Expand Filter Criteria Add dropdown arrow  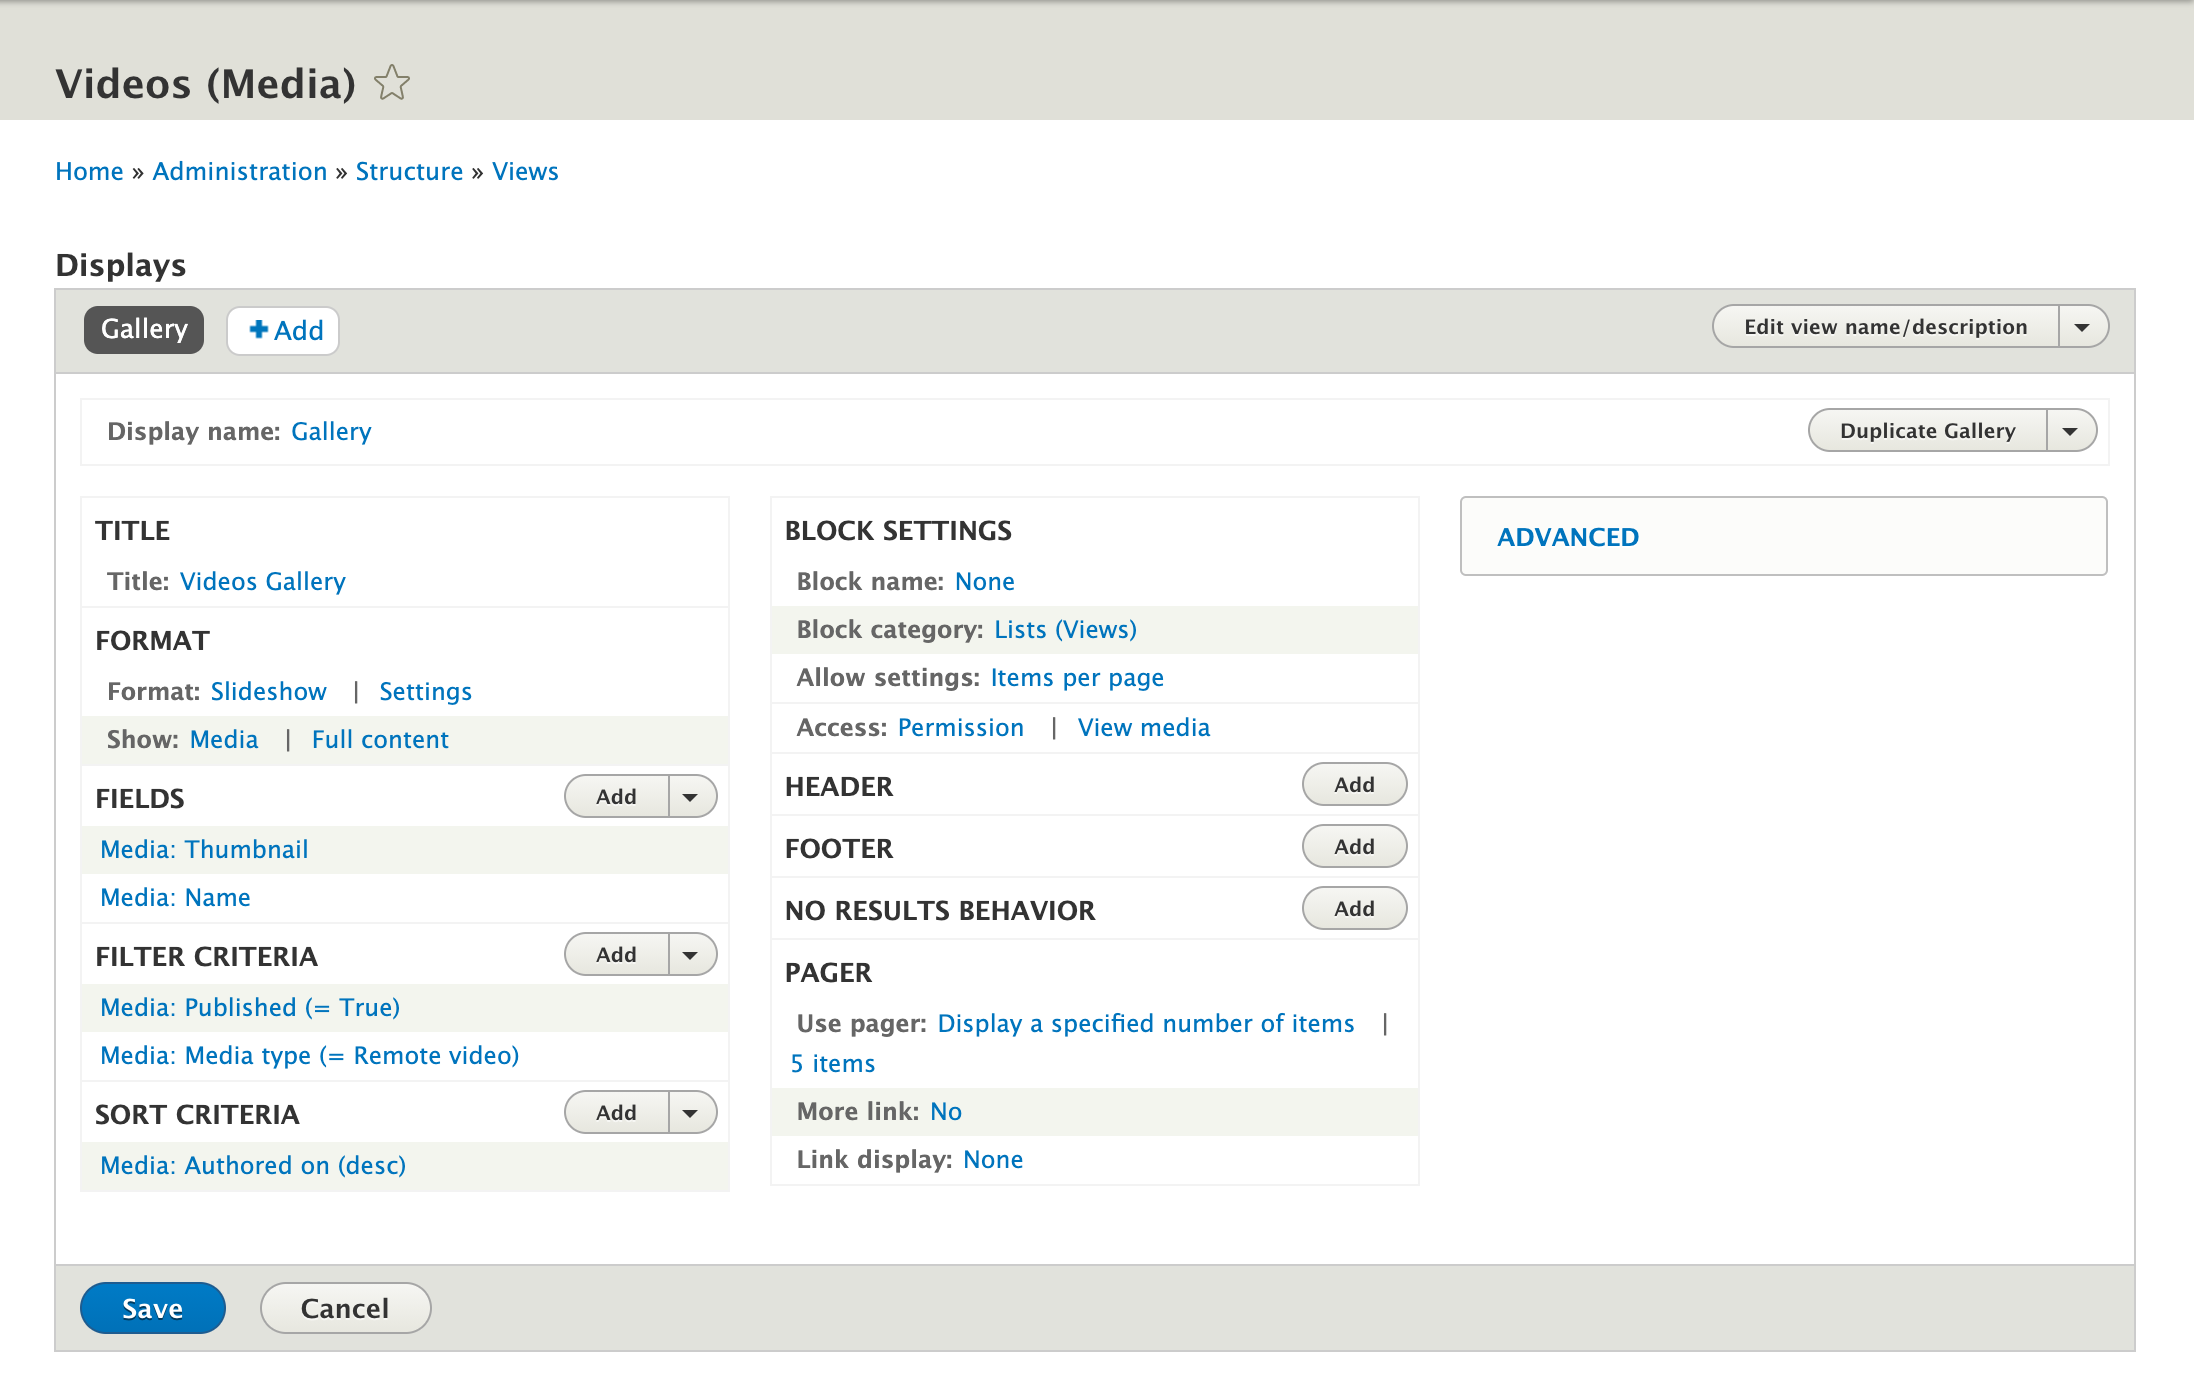coord(691,955)
